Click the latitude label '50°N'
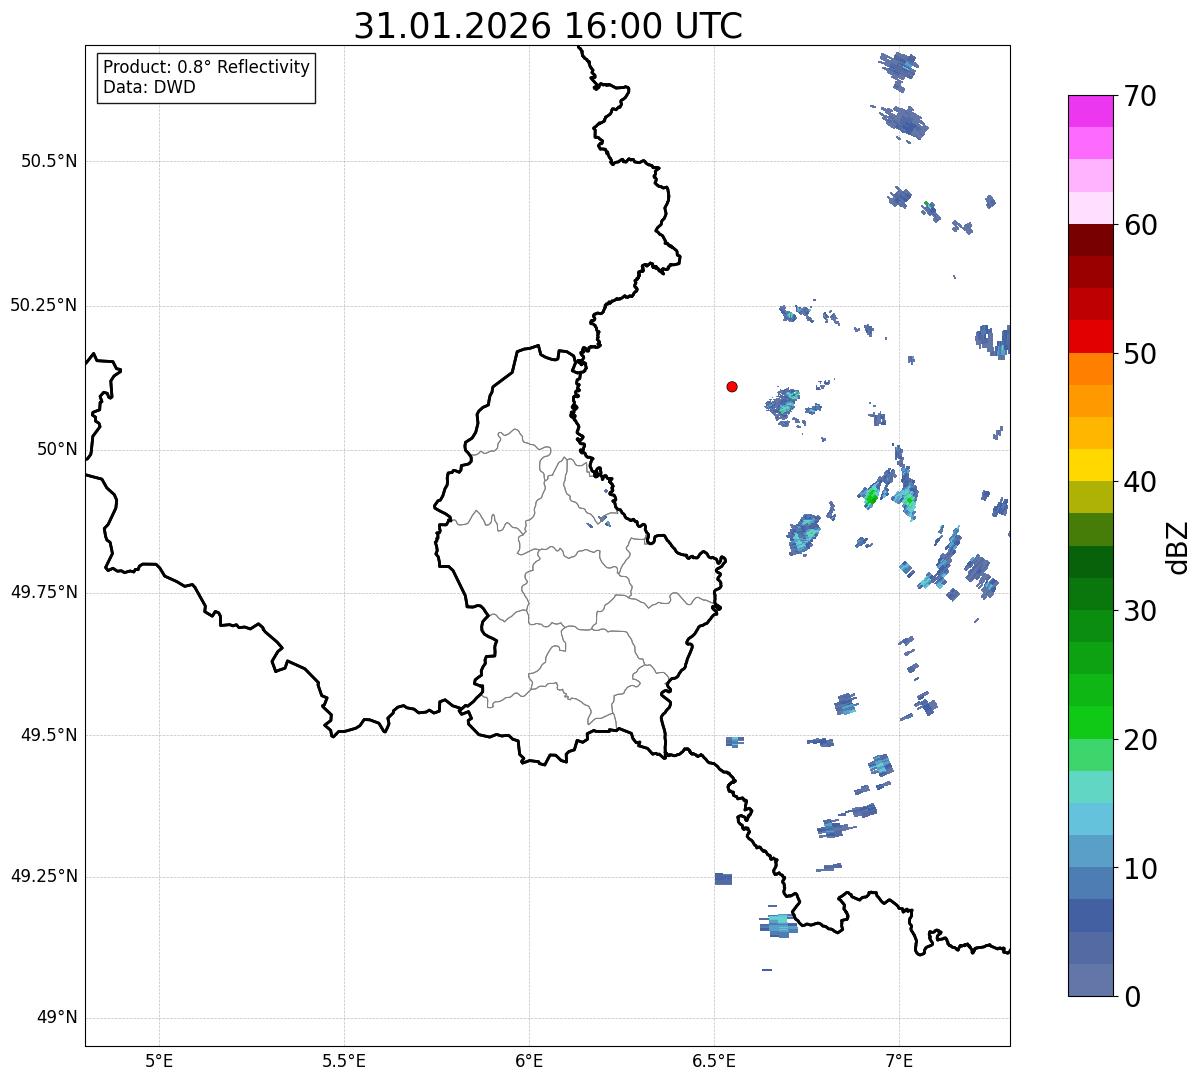Image resolution: width=1202 pixels, height=1081 pixels. click(x=57, y=449)
